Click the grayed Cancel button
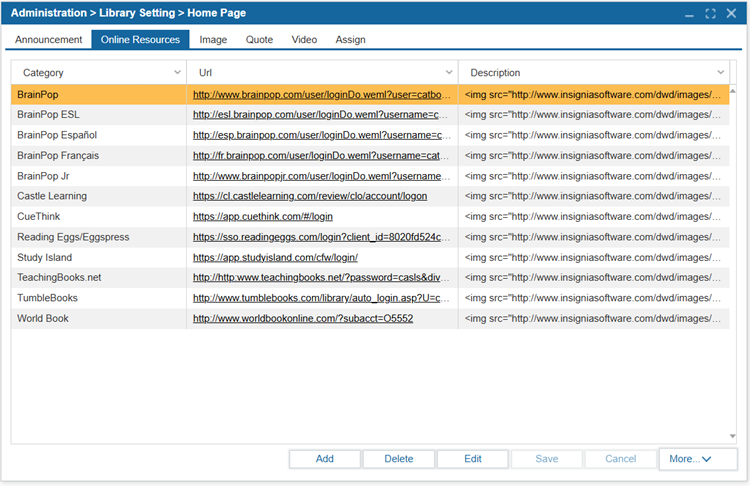750x486 pixels. pyautogui.click(x=620, y=459)
